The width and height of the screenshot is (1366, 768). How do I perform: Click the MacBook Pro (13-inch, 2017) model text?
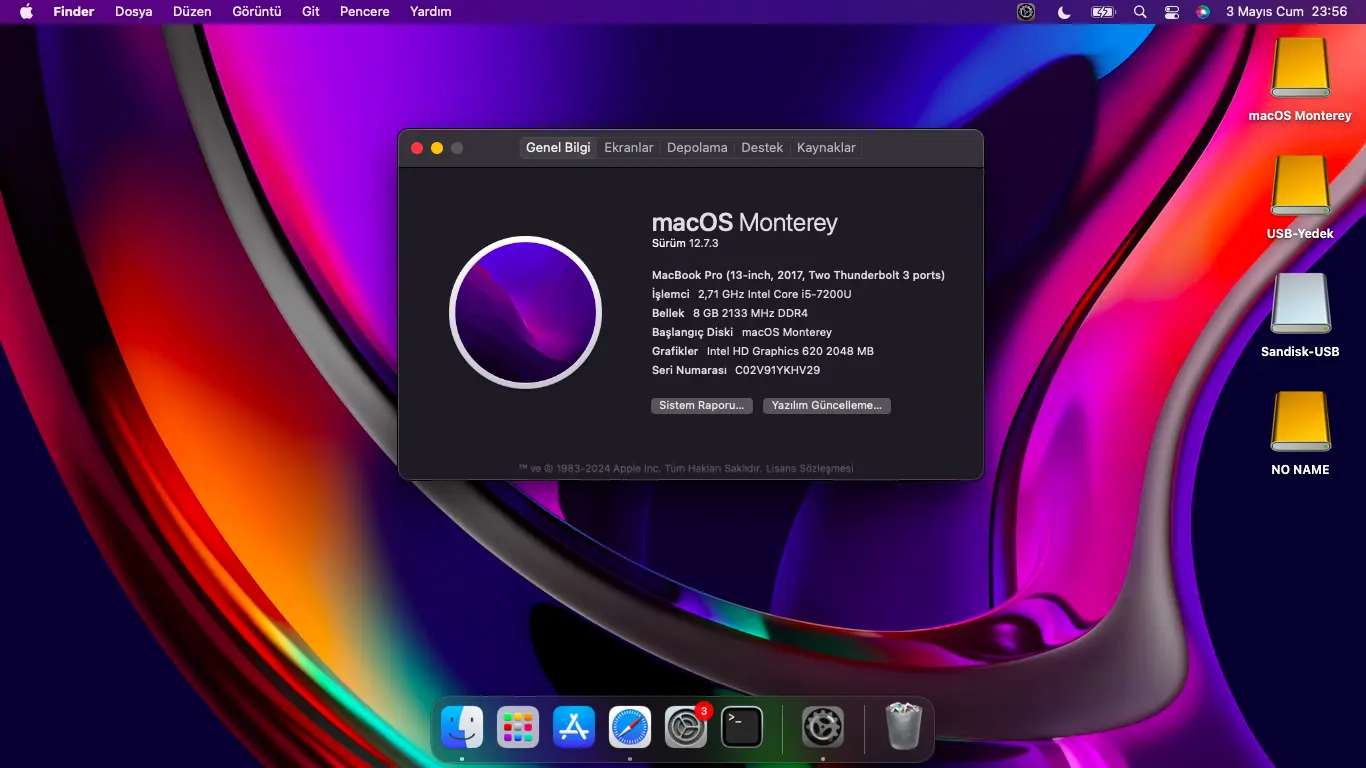tap(798, 275)
